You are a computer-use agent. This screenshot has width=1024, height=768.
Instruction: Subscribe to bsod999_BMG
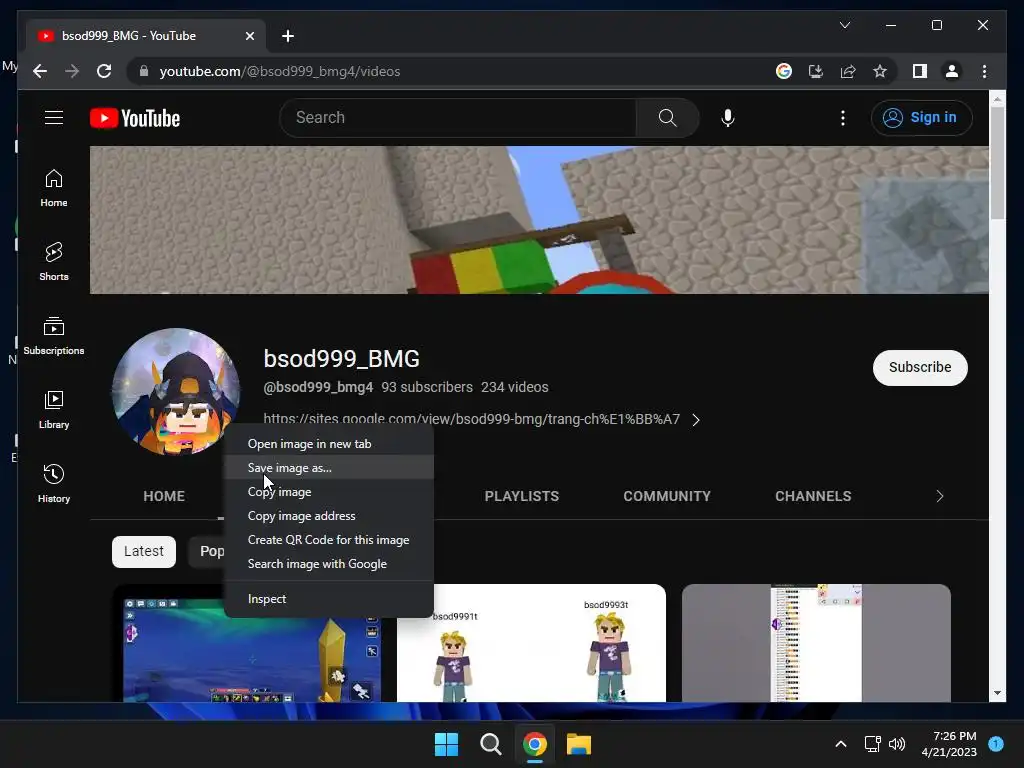point(920,368)
